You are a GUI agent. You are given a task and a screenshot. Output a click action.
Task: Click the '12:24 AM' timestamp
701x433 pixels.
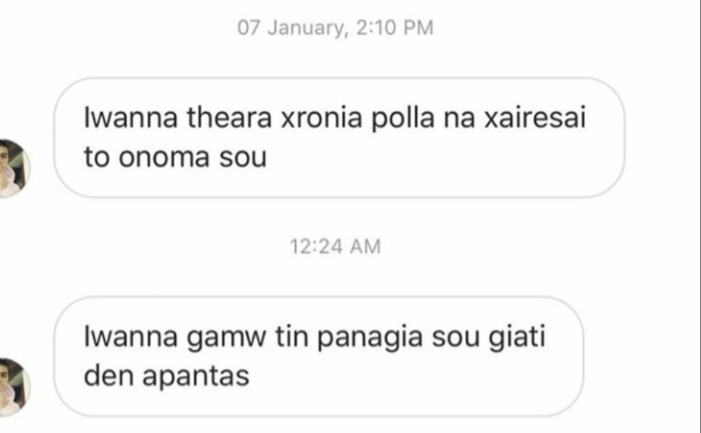point(335,247)
